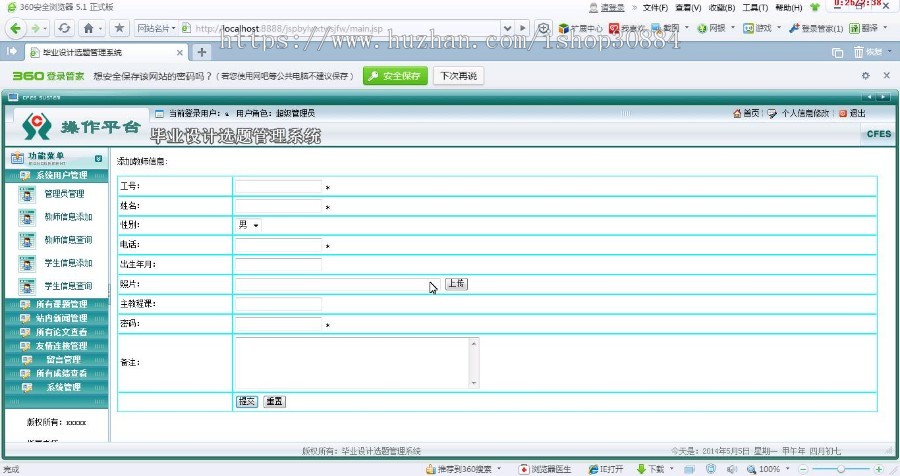
Task: Expand 留言管理 section
Action: (57, 359)
